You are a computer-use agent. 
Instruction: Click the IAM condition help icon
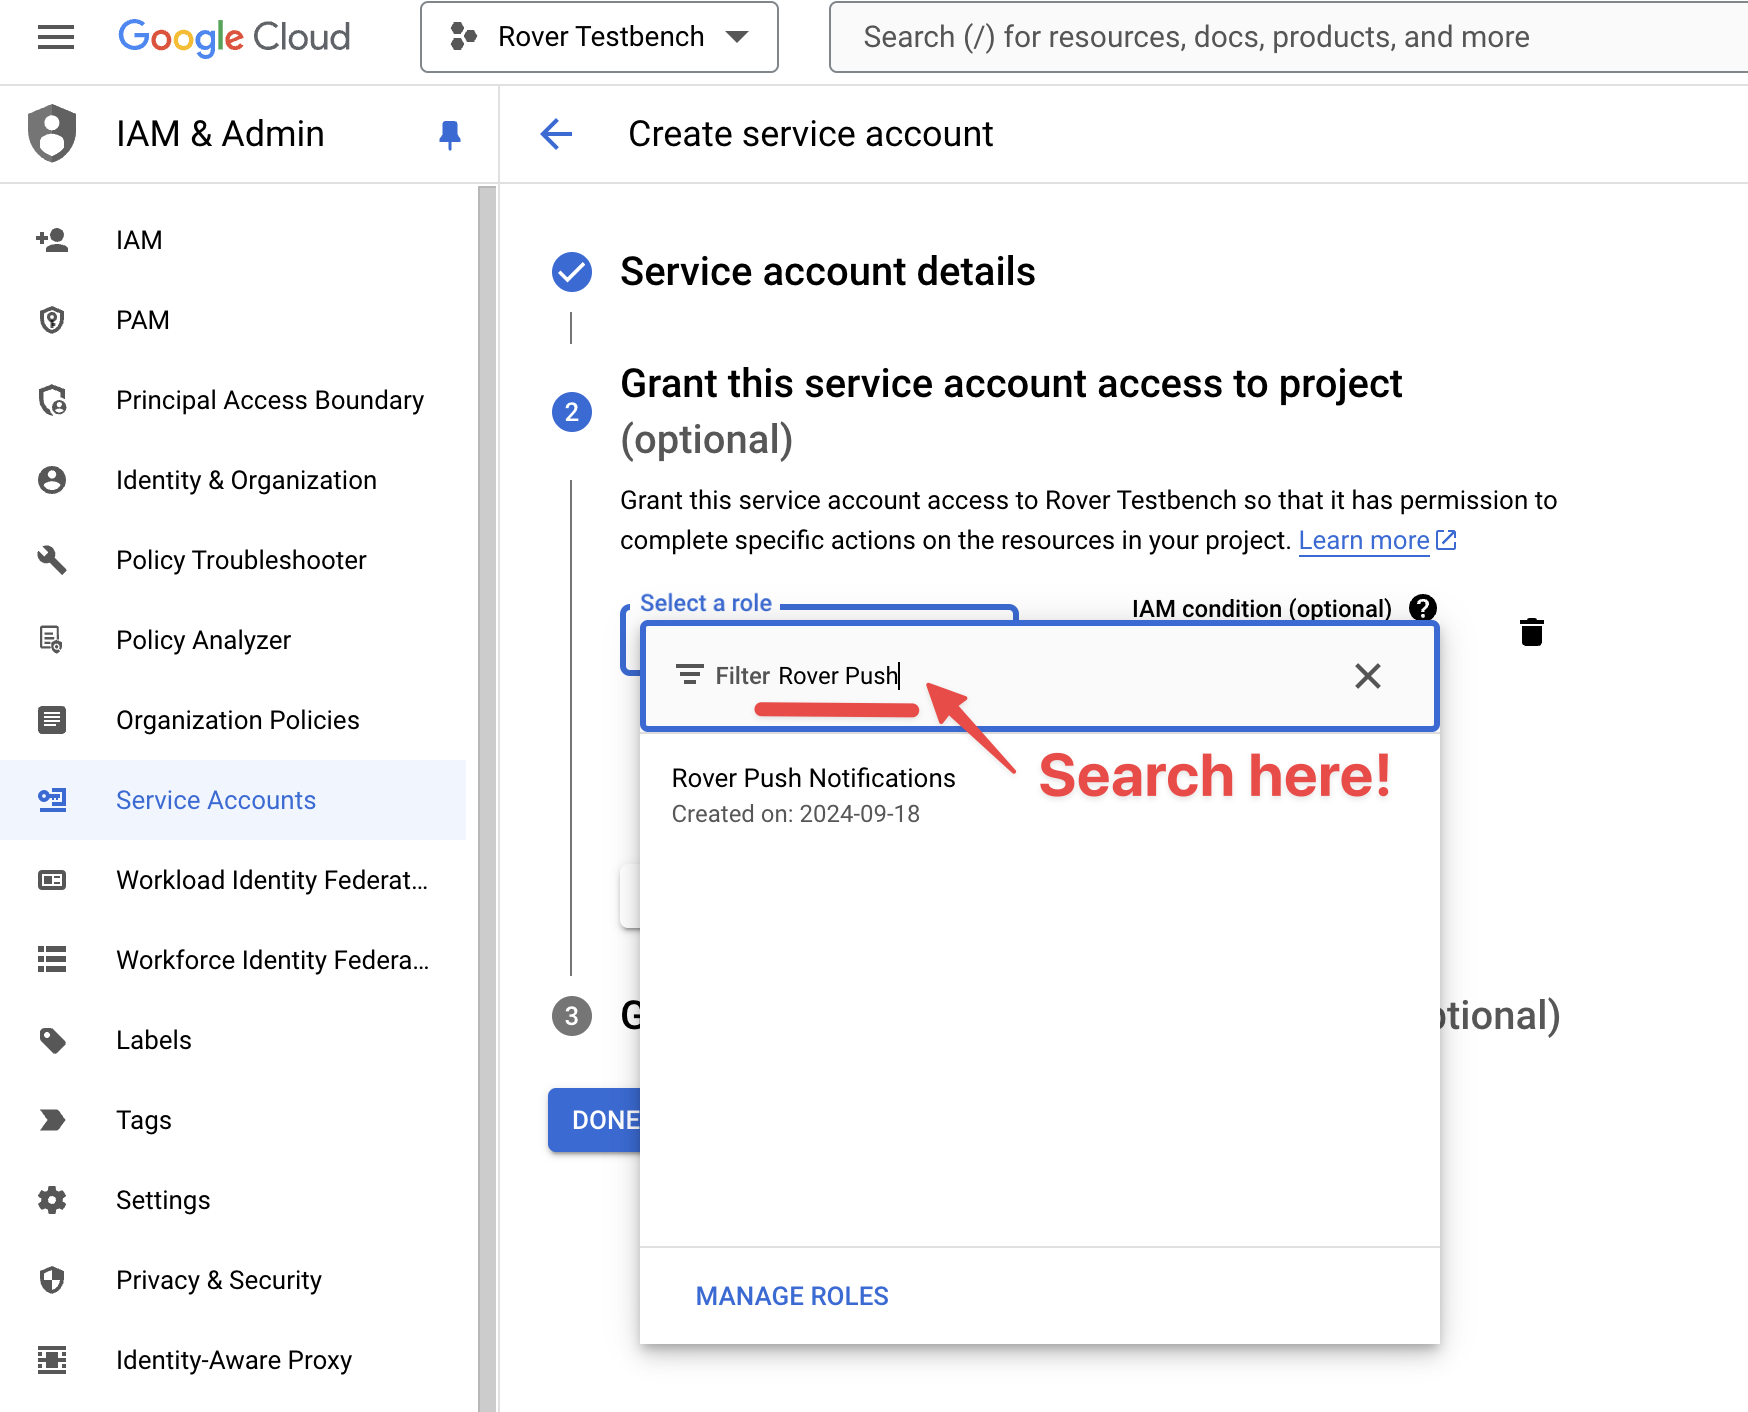(1423, 608)
